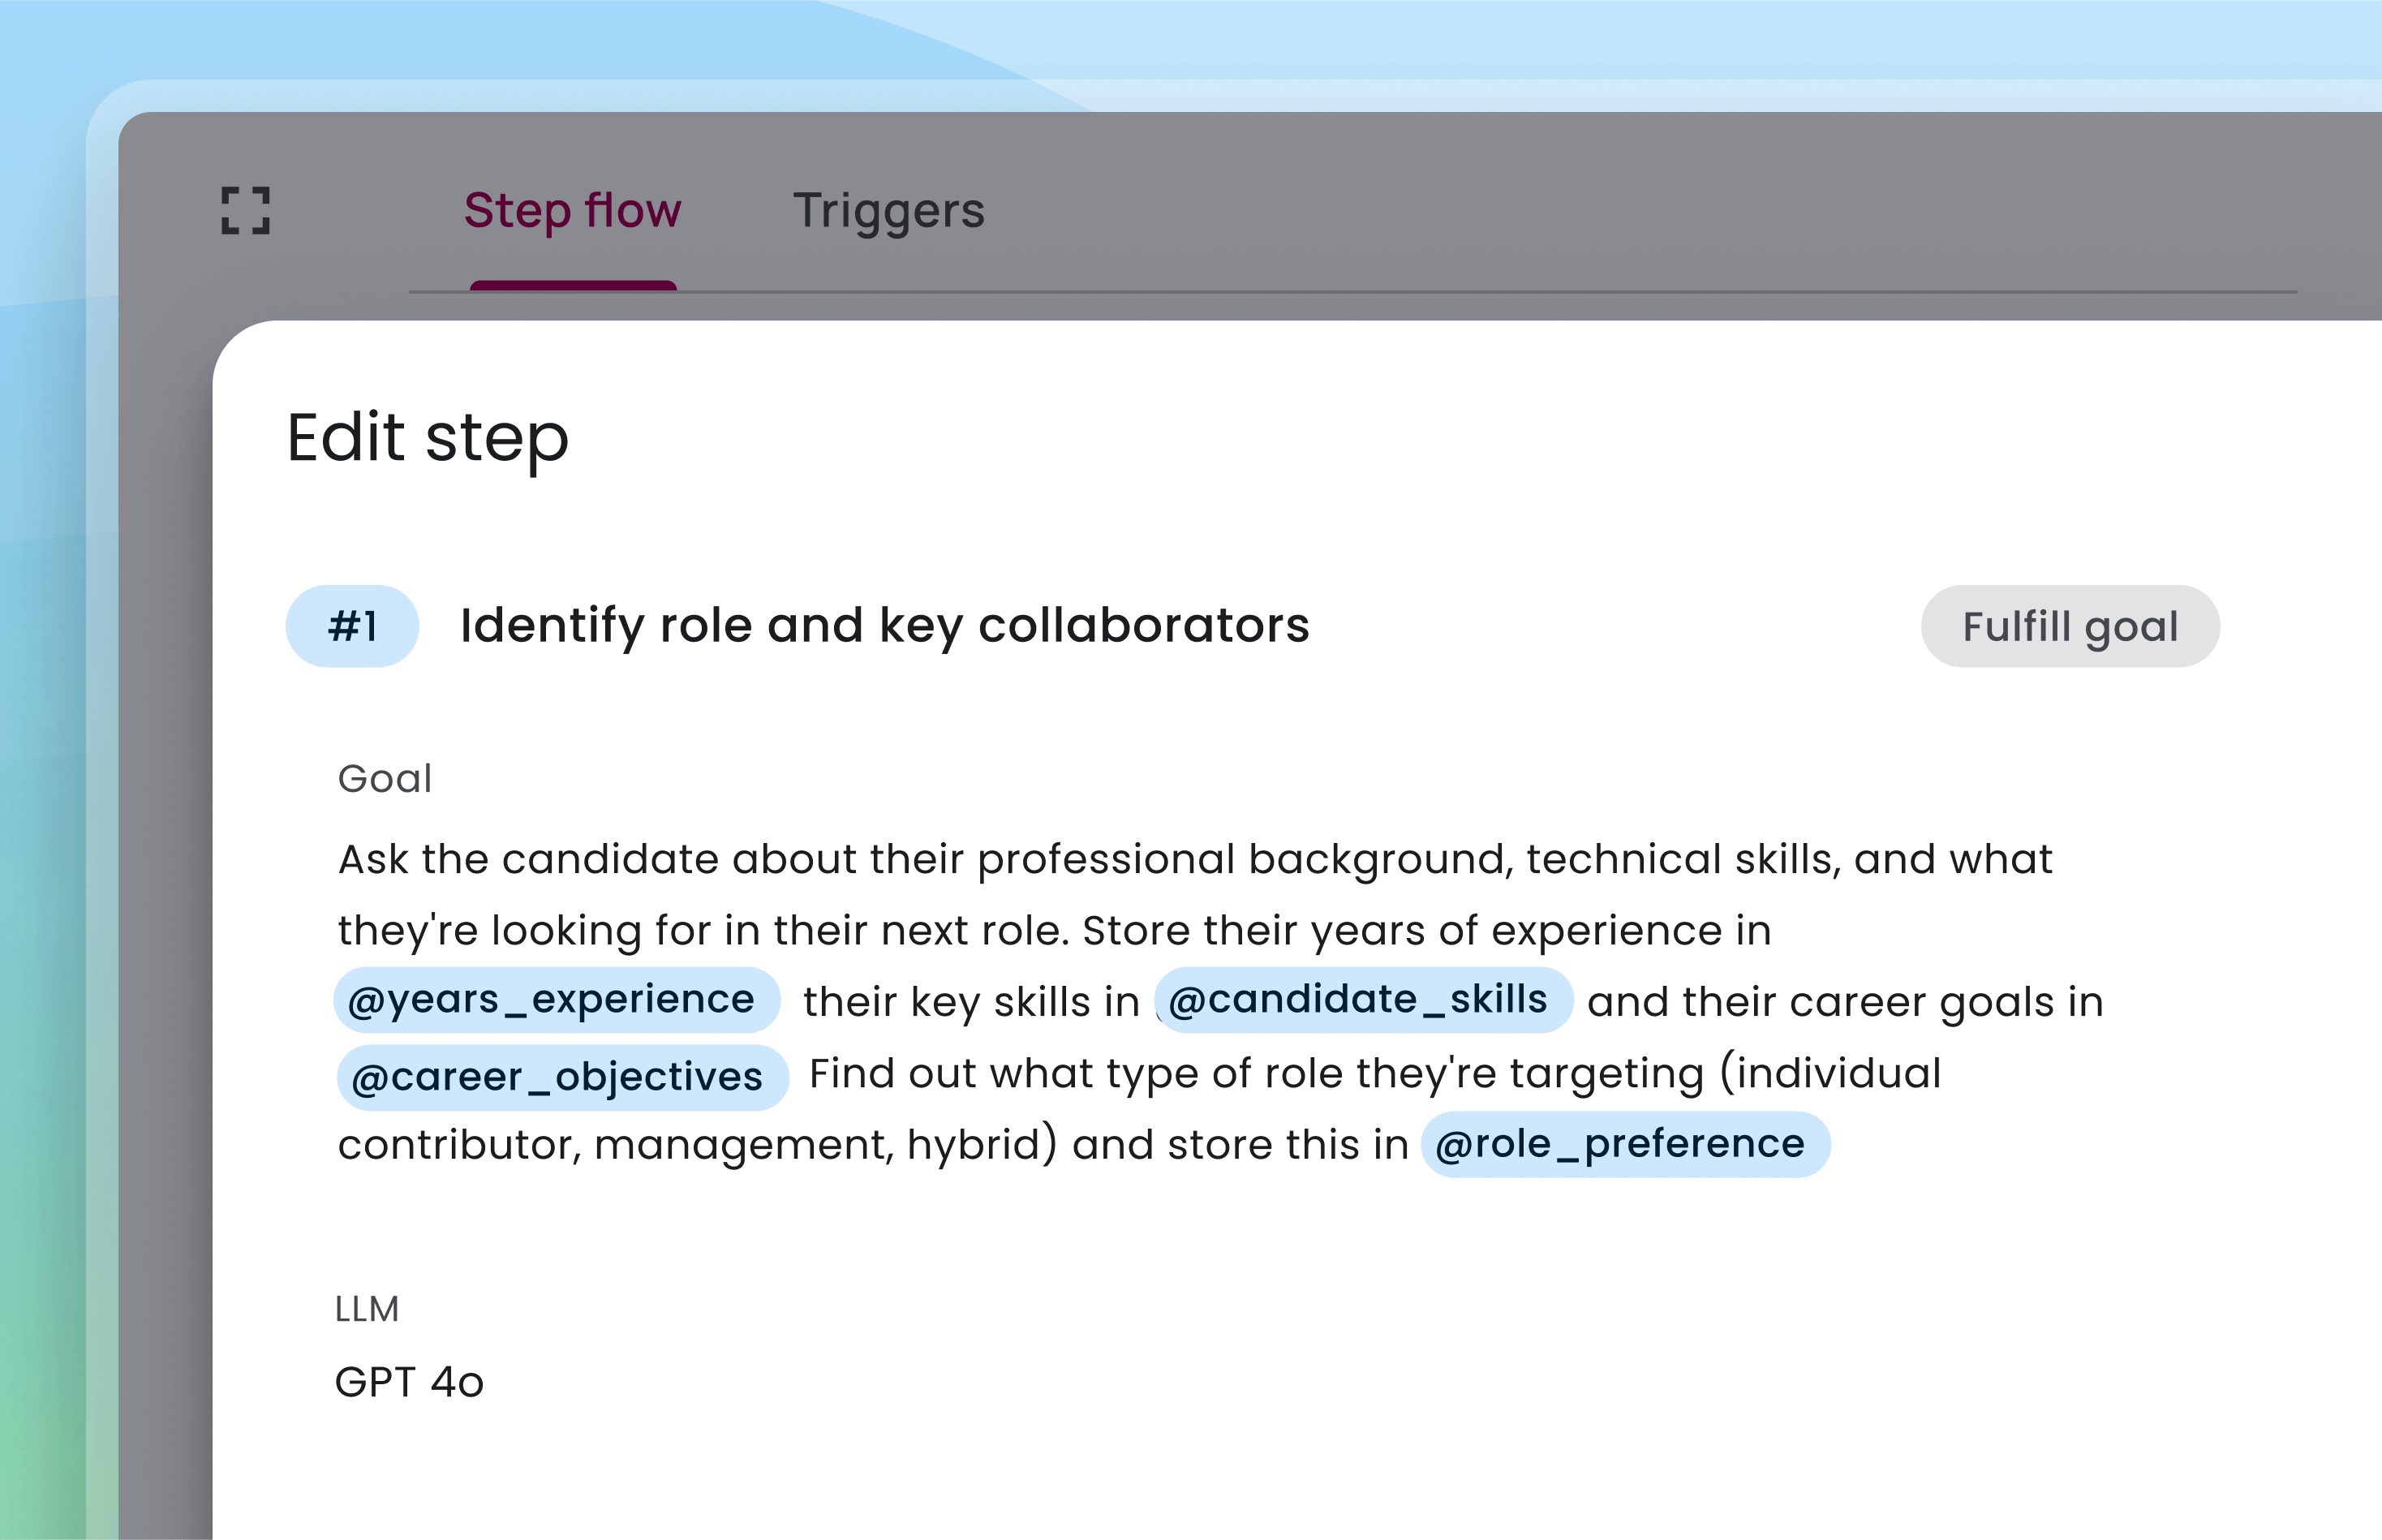Open the Triggers tab

[x=888, y=210]
